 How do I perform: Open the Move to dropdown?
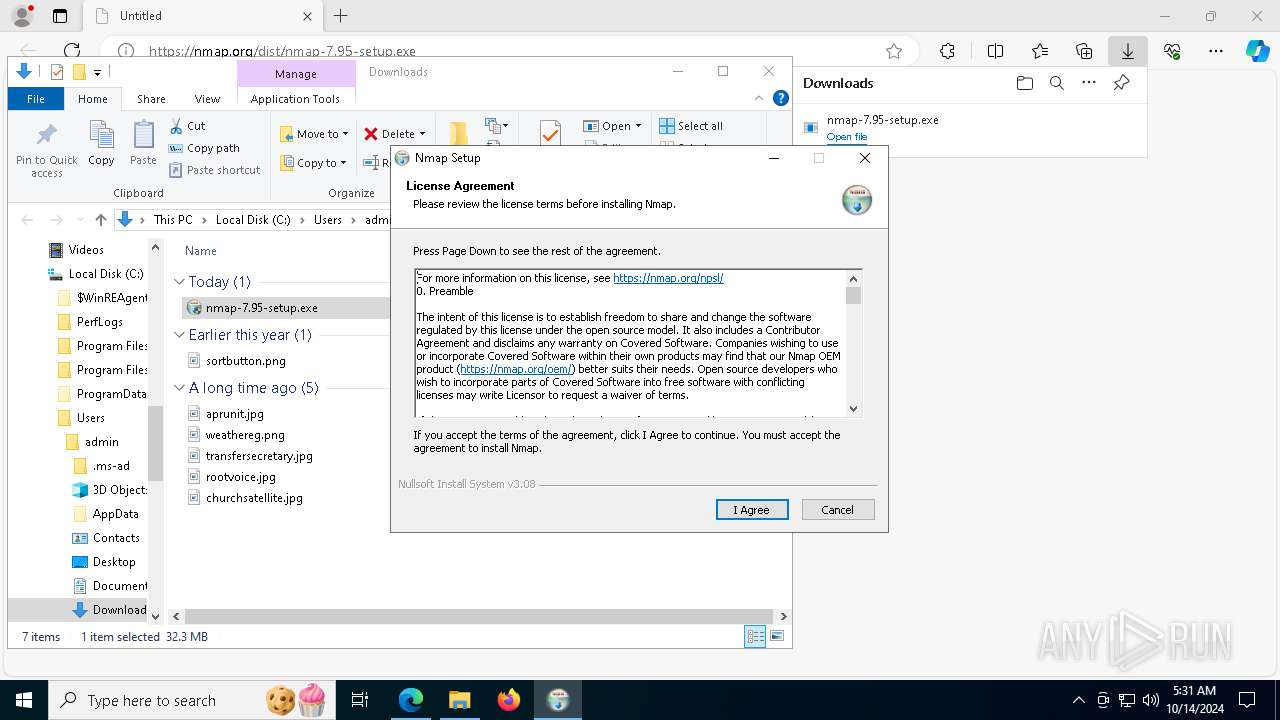(x=314, y=134)
